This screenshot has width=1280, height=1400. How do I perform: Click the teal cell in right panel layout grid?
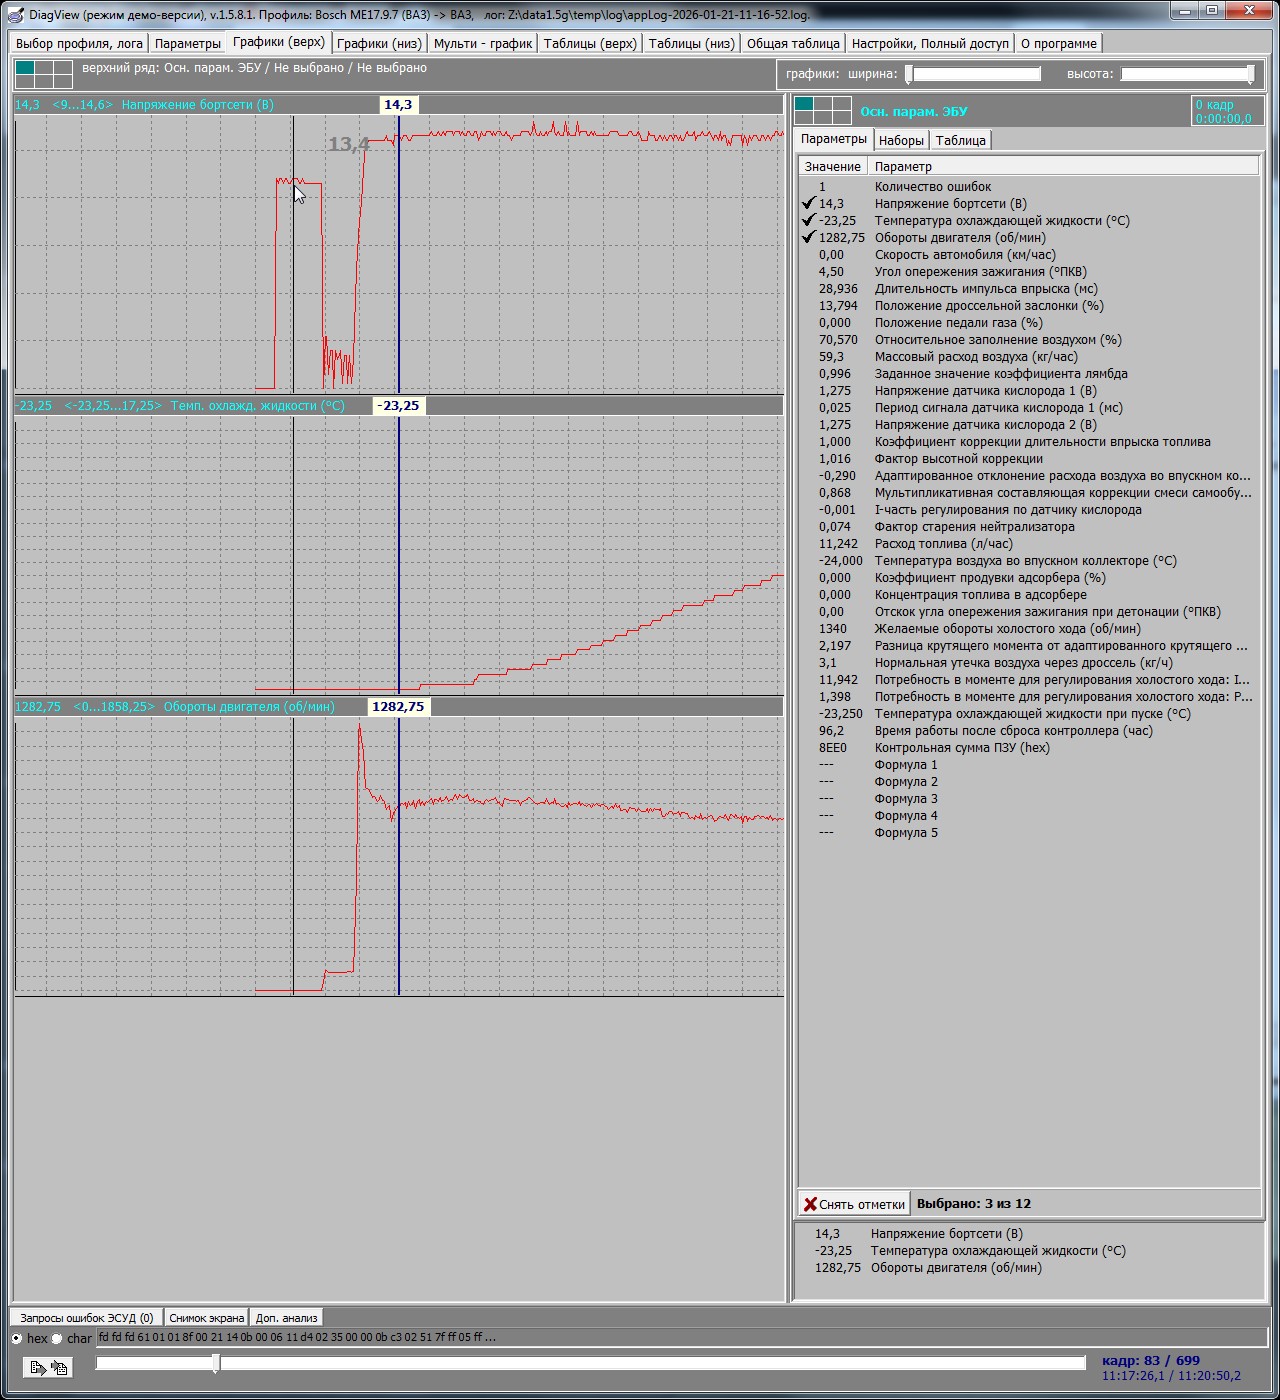(804, 104)
